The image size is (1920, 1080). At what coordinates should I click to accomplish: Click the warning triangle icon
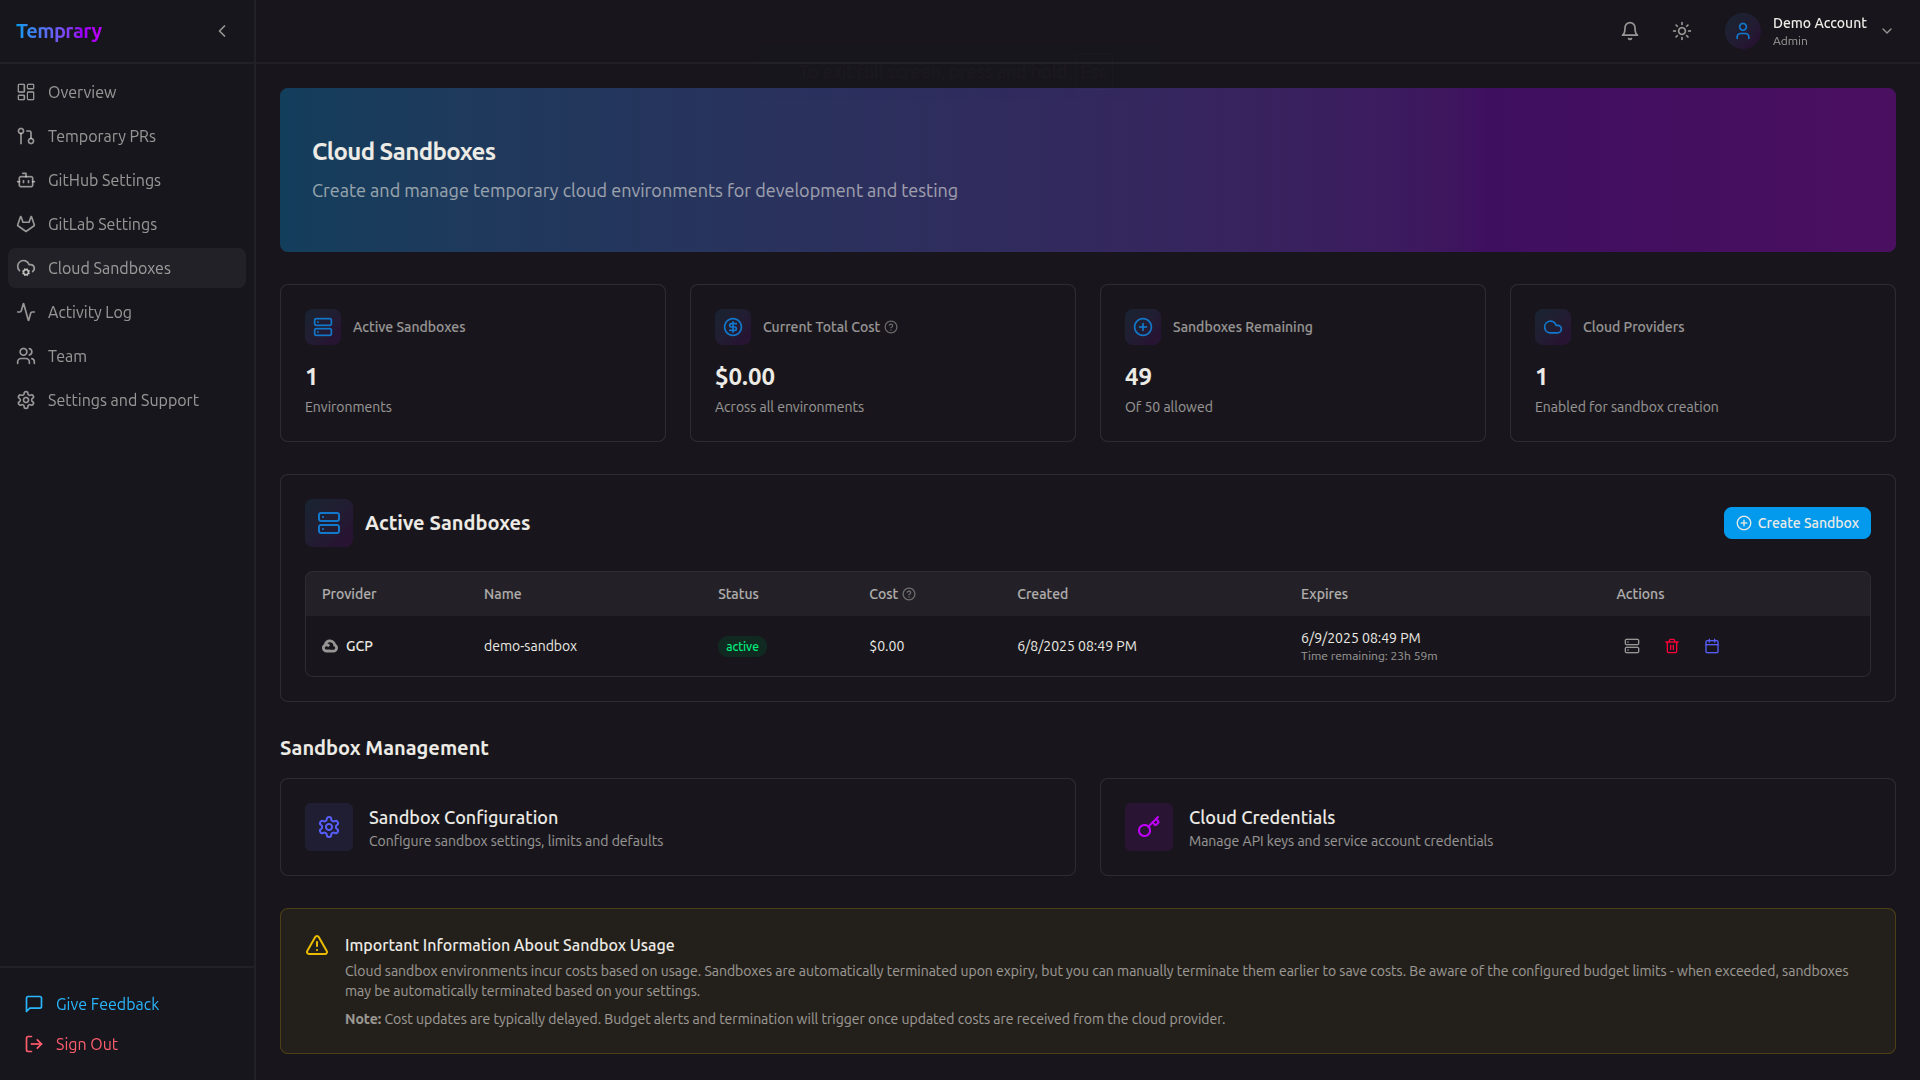tap(317, 945)
